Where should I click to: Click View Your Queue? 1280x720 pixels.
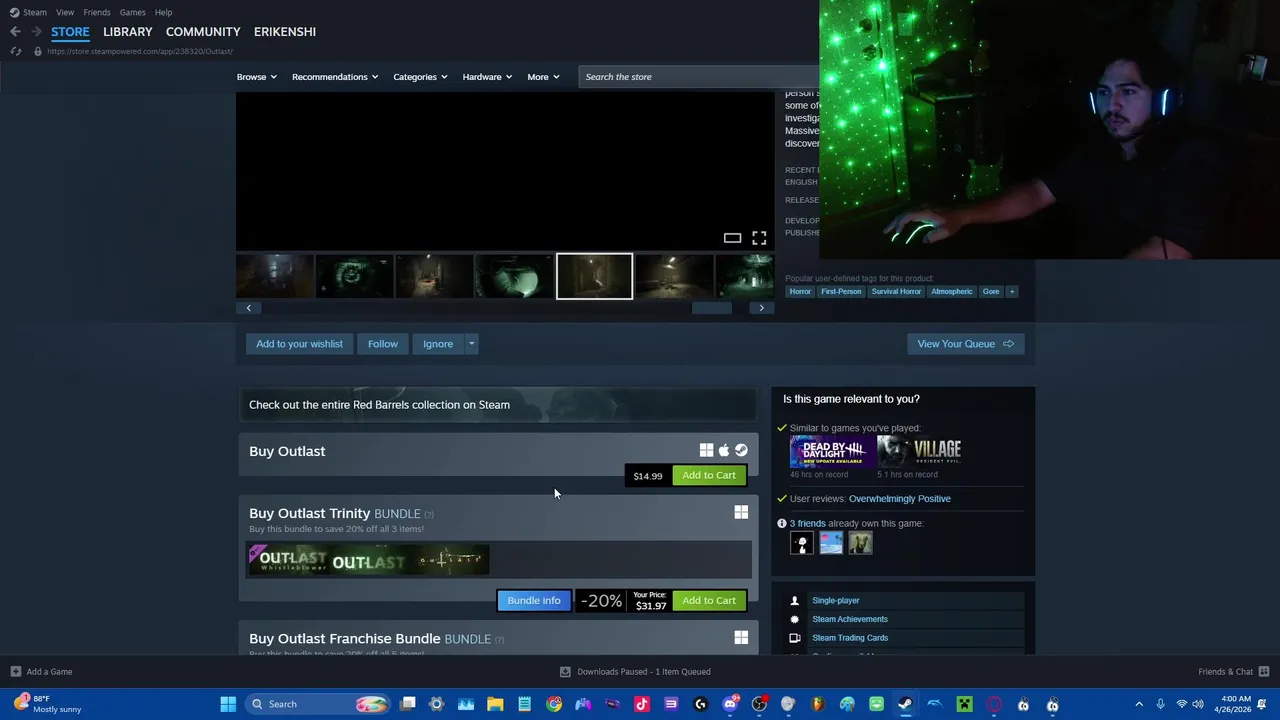click(x=965, y=344)
